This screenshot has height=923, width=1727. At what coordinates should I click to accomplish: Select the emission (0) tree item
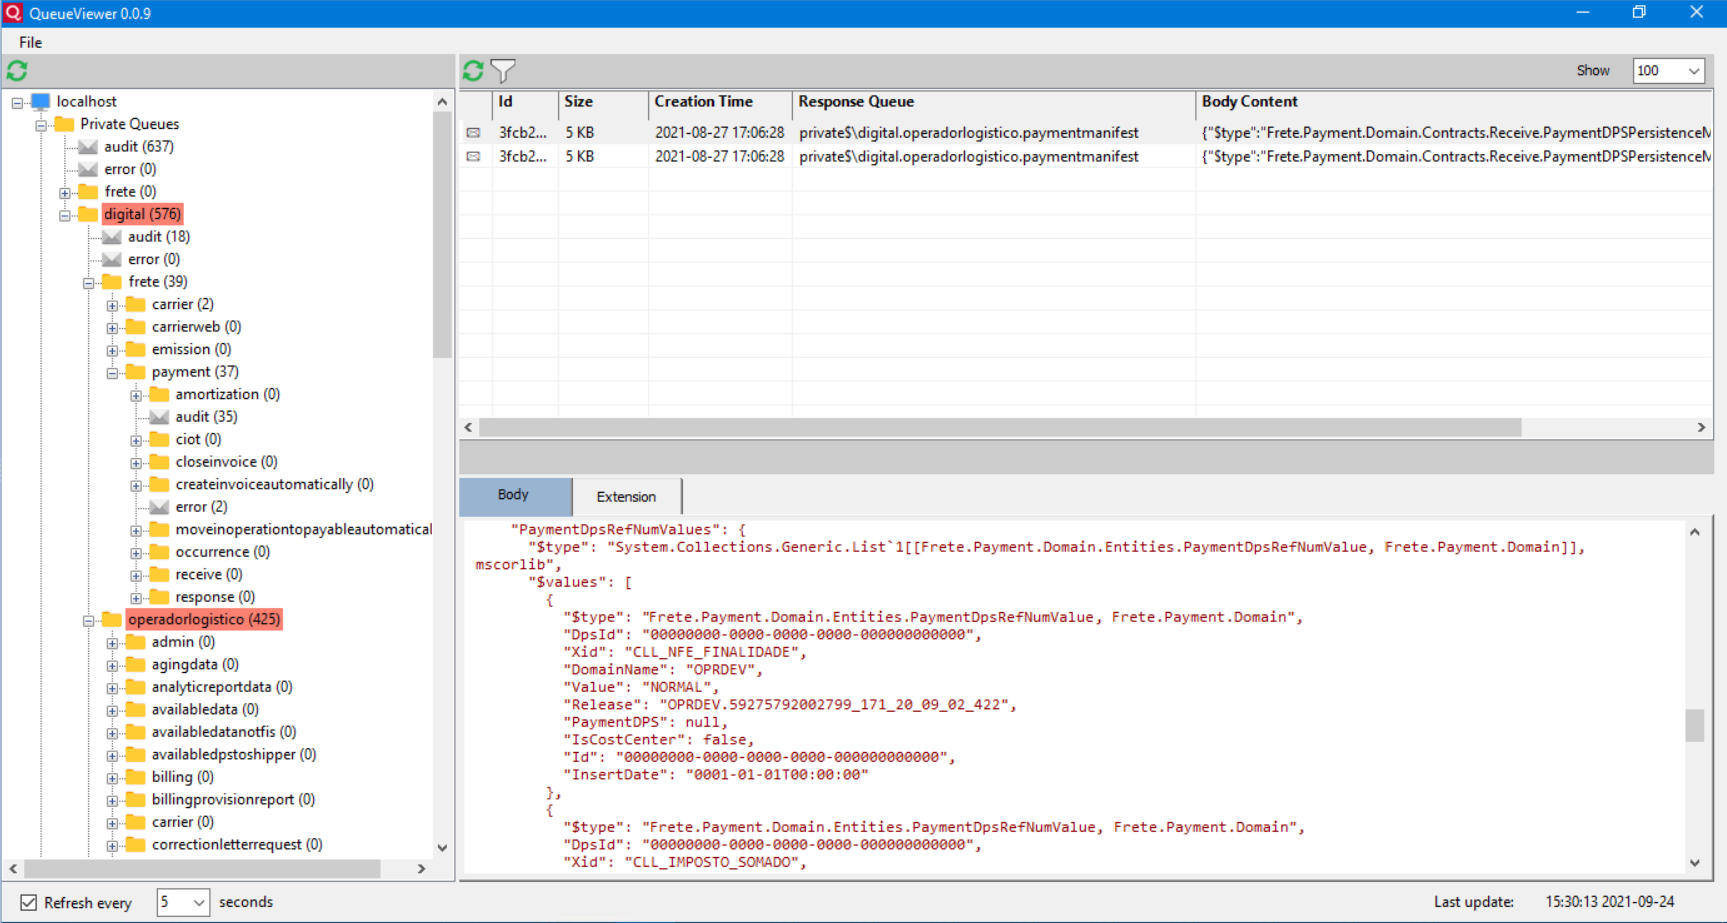(x=191, y=349)
